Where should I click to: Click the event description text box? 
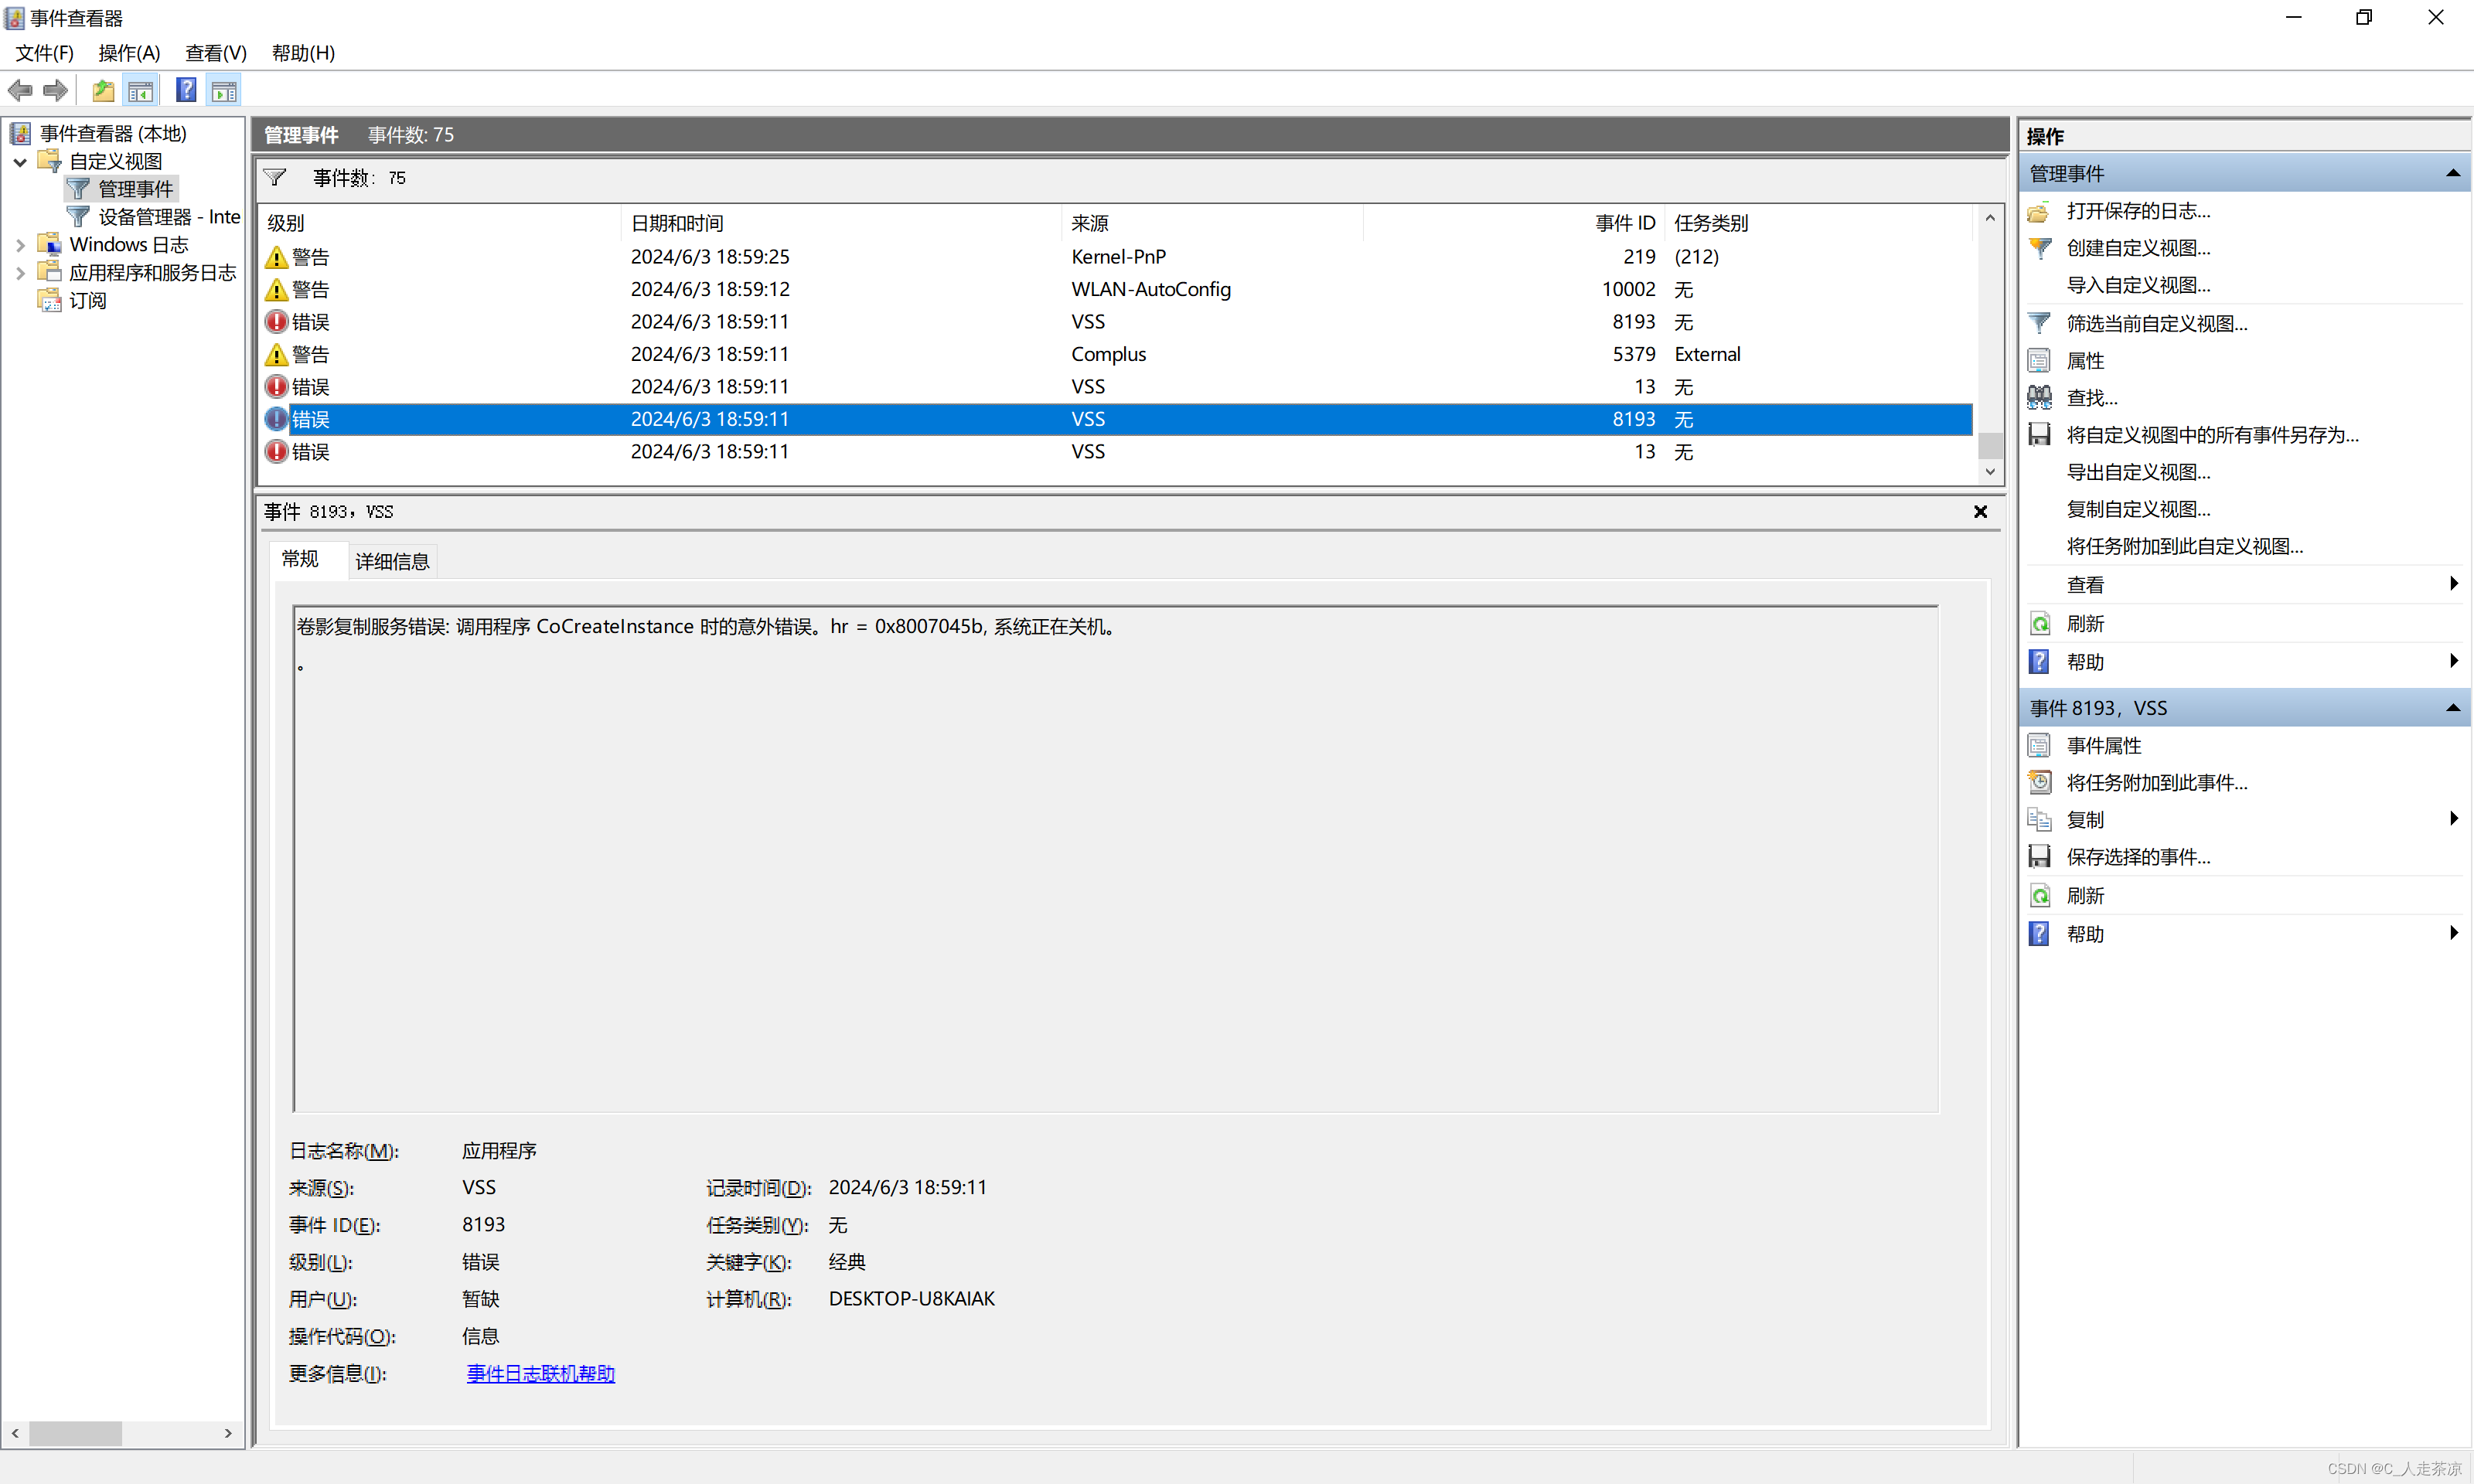tap(1115, 859)
